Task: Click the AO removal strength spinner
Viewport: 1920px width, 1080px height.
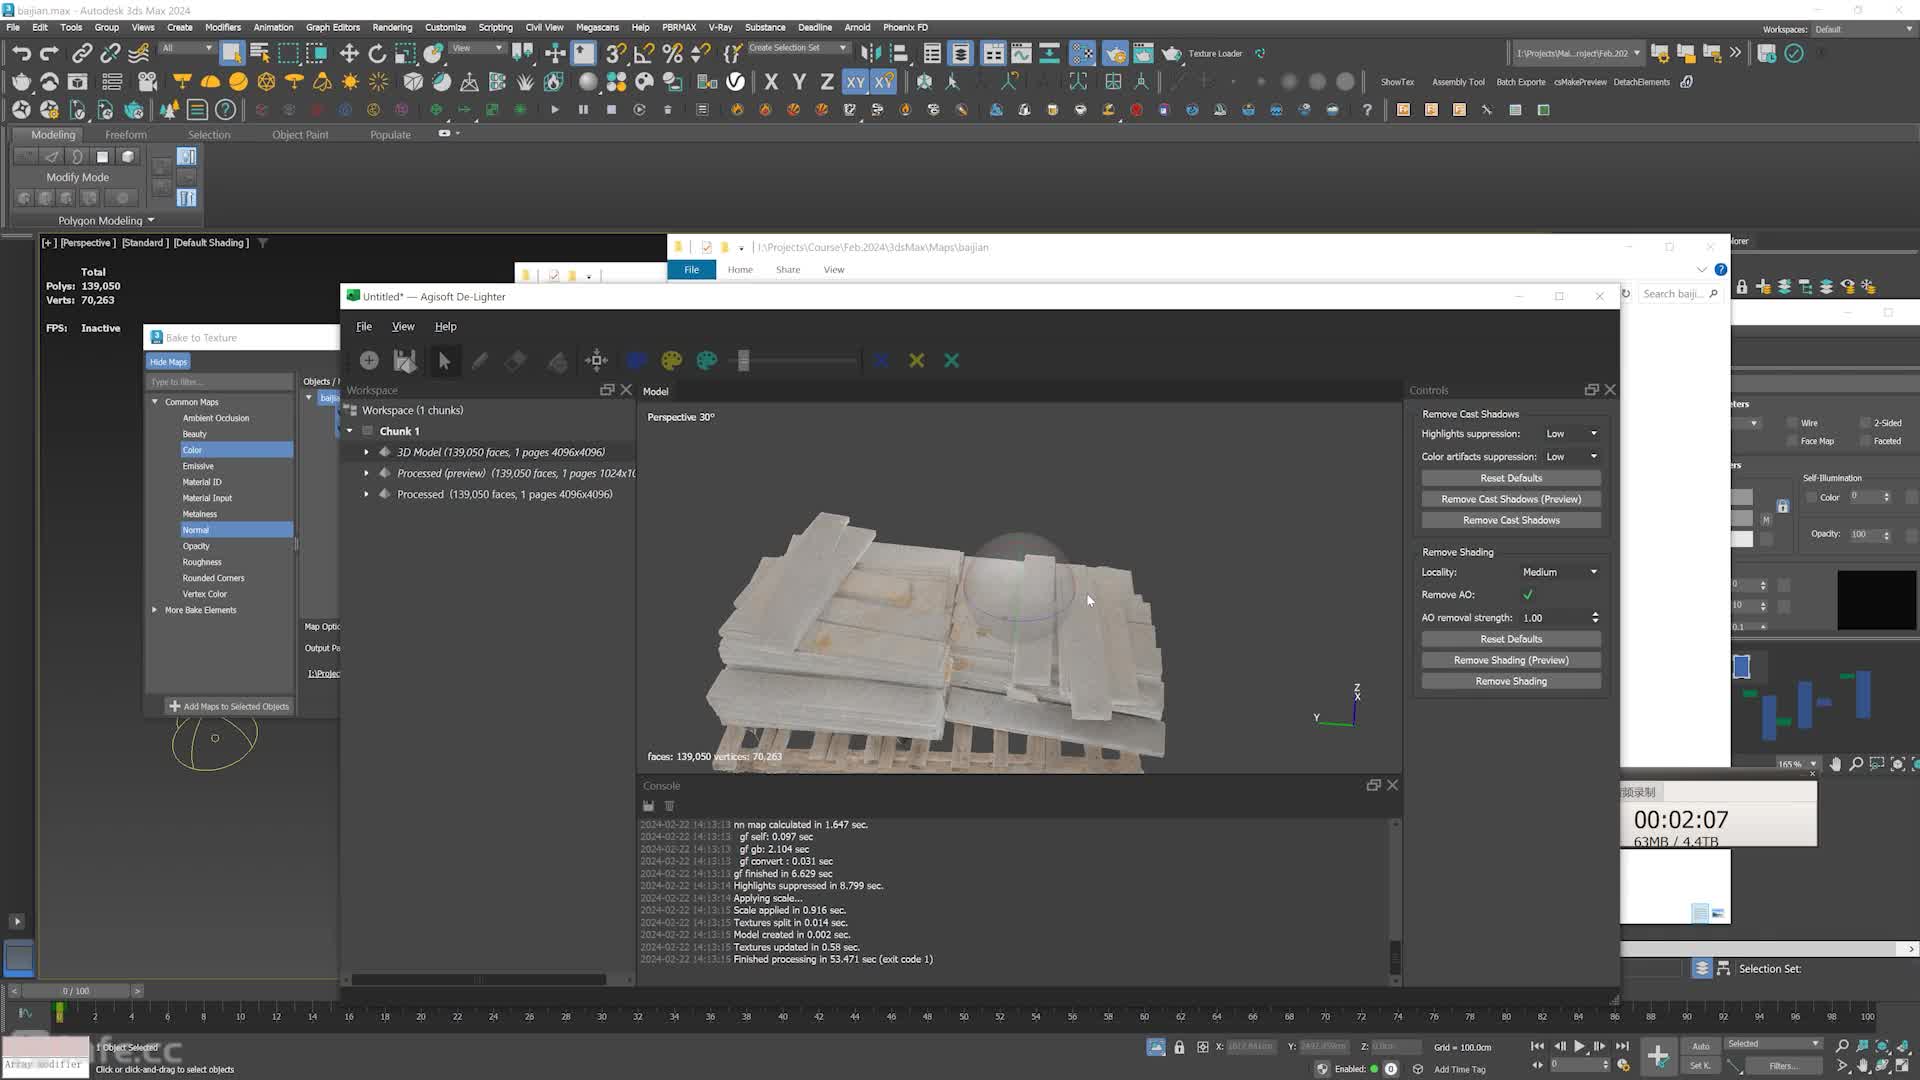Action: (x=1595, y=618)
